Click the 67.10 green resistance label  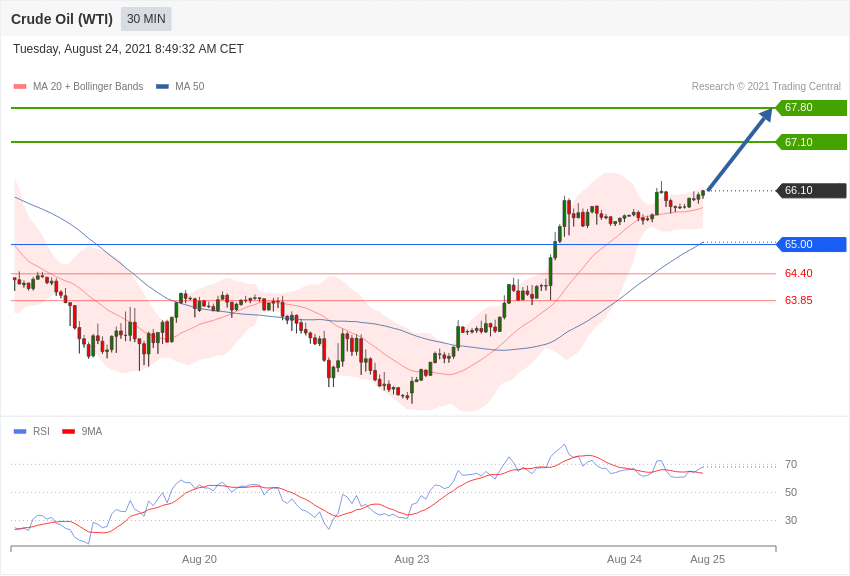pos(812,142)
